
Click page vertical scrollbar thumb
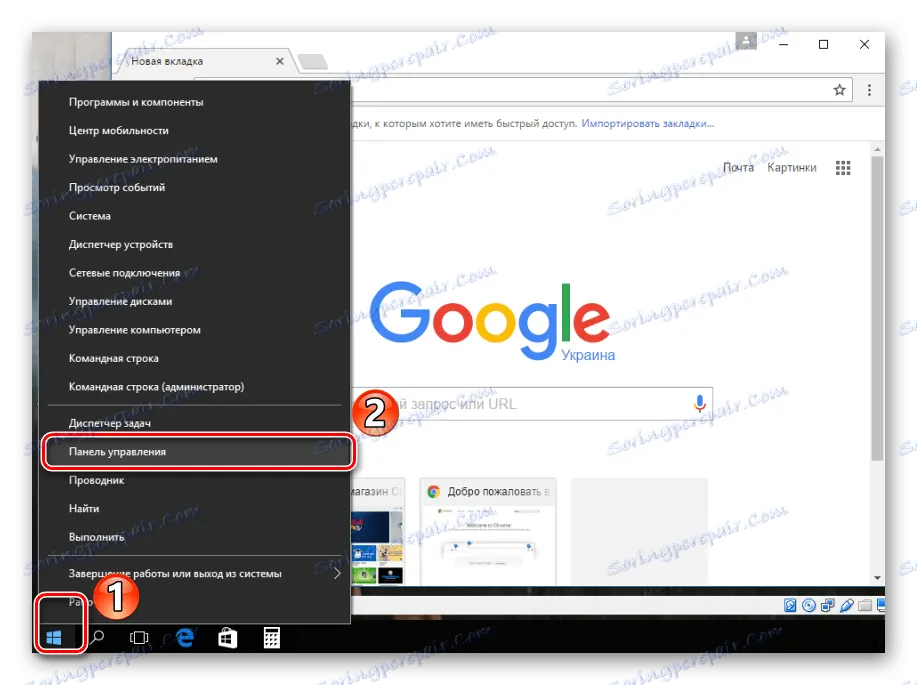[x=877, y=307]
